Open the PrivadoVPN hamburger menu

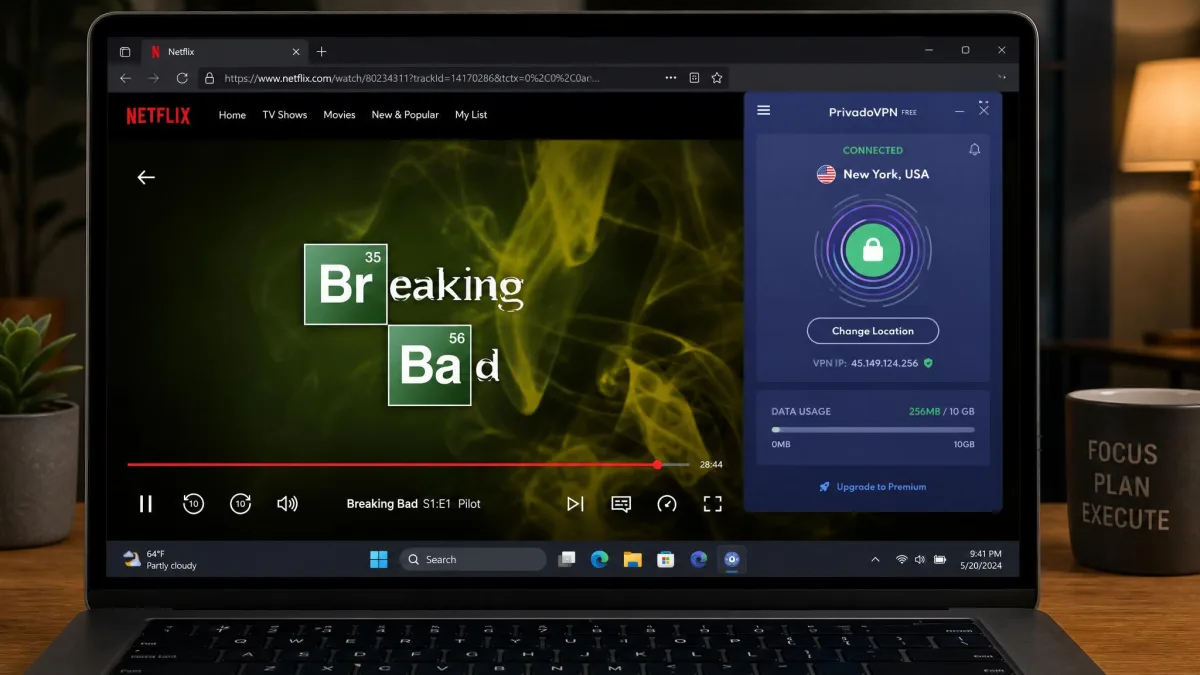(x=764, y=111)
